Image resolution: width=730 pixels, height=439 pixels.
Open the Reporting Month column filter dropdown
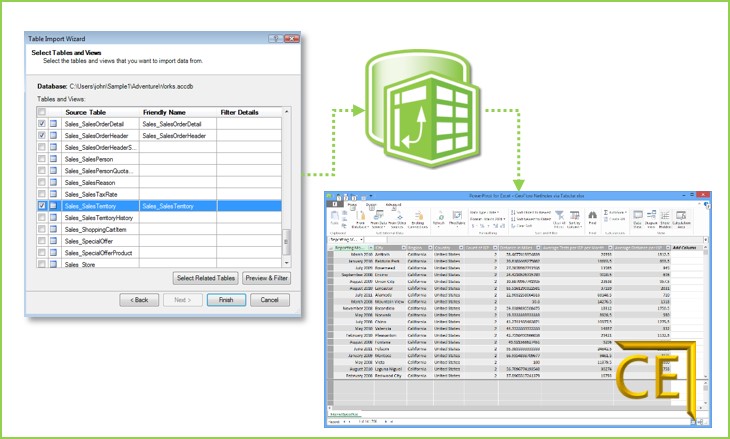click(x=371, y=248)
